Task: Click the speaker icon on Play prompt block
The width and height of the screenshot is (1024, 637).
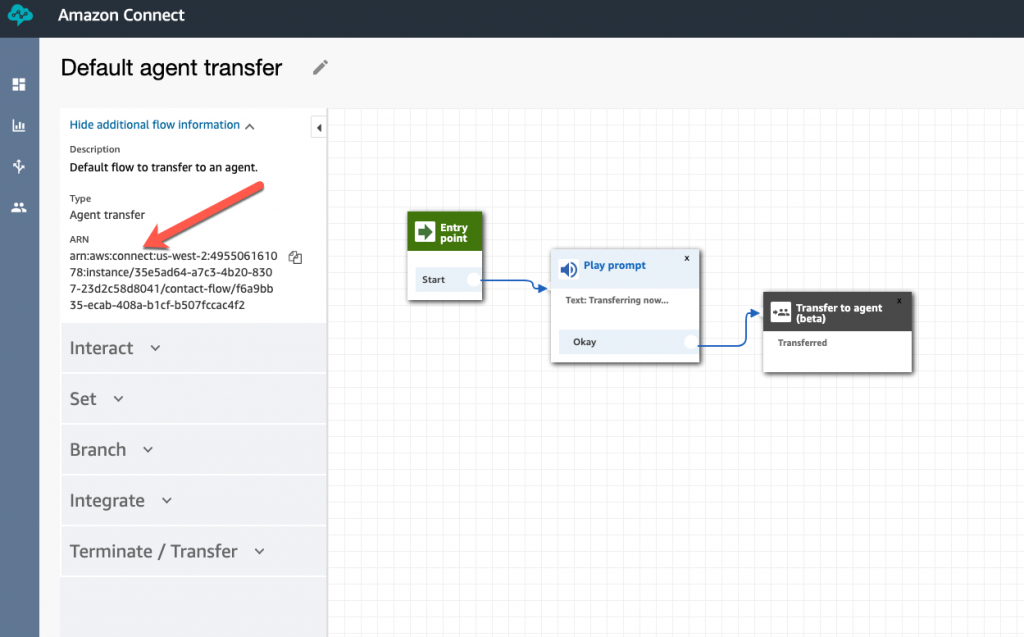Action: tap(568, 269)
